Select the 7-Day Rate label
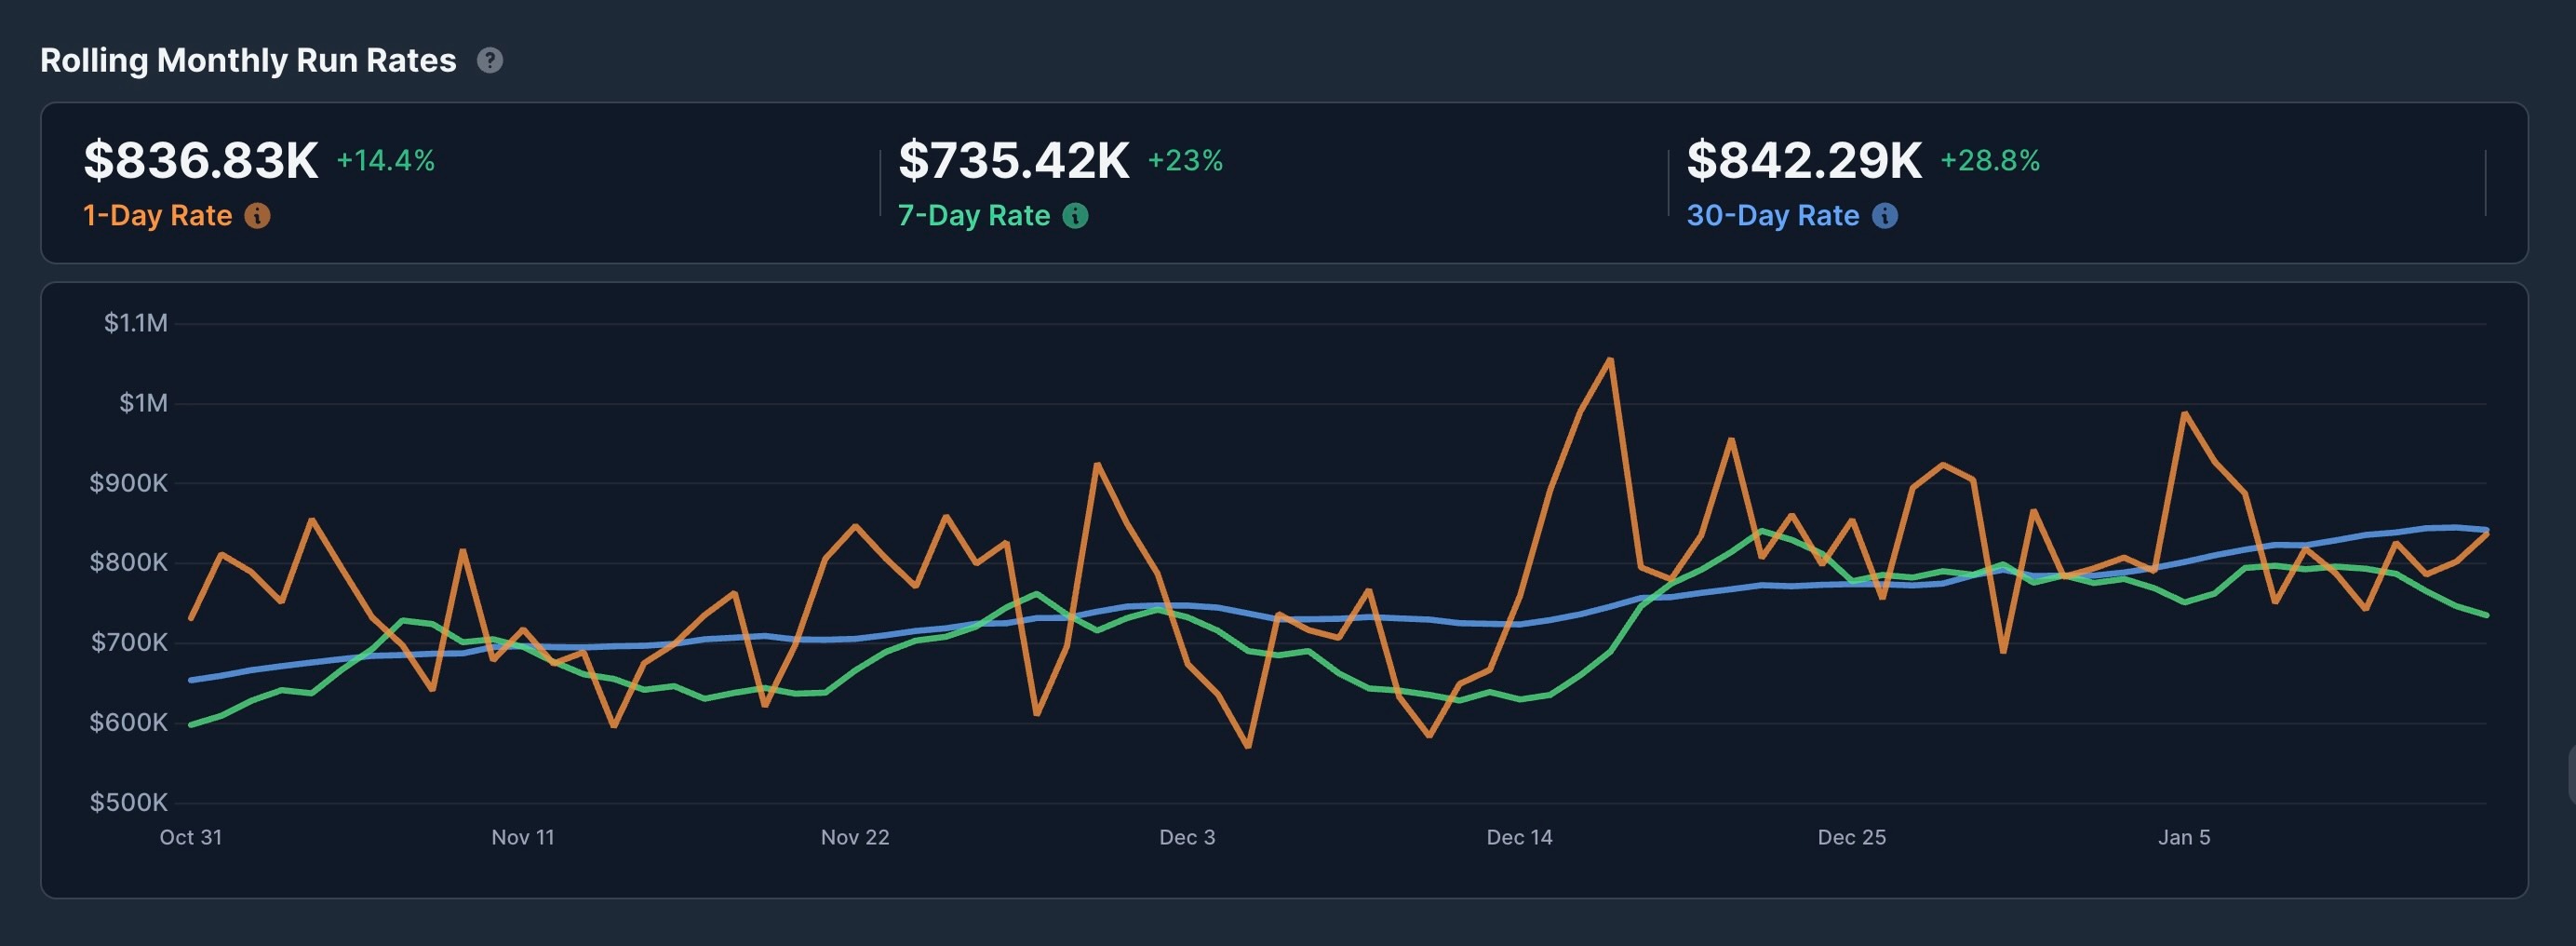Image resolution: width=2576 pixels, height=946 pixels. click(x=974, y=216)
